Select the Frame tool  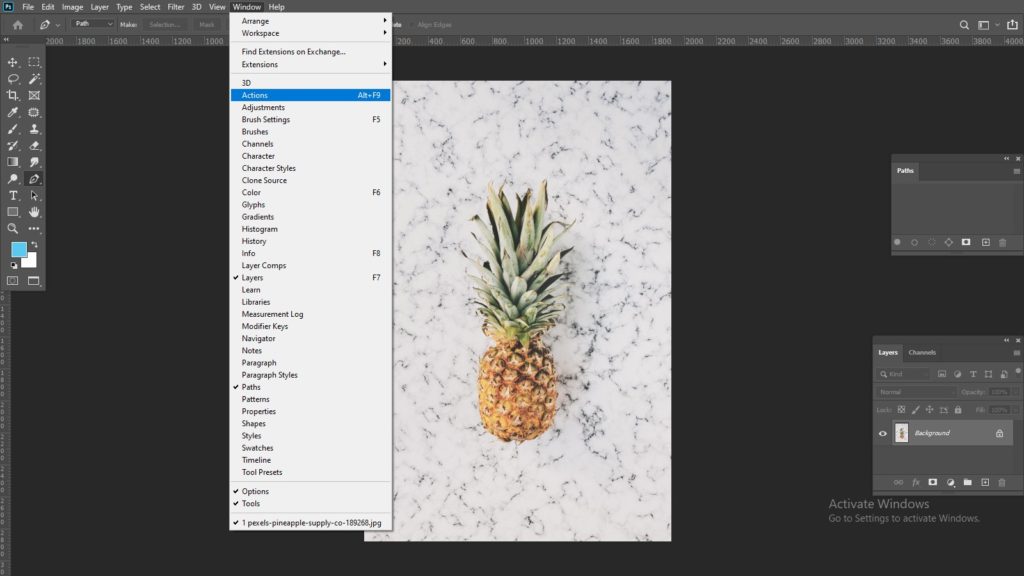(x=34, y=95)
